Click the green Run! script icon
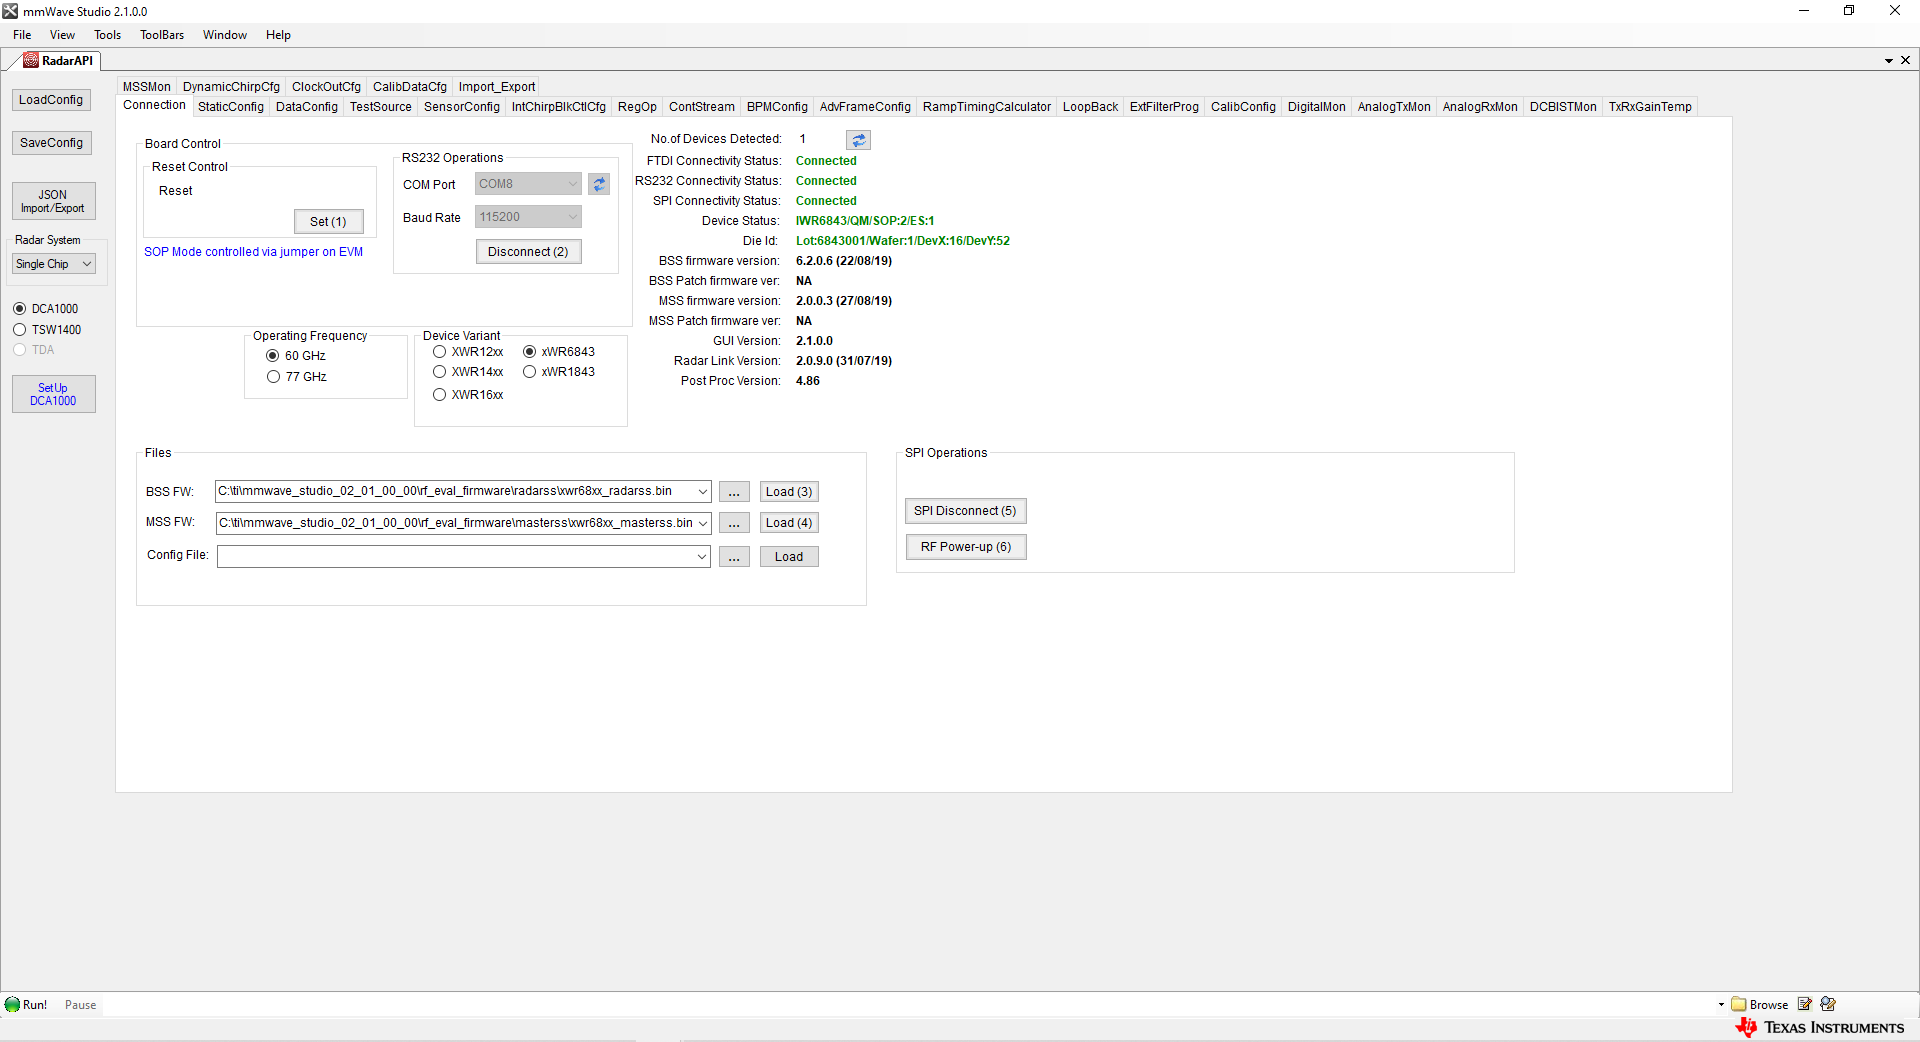 12,1005
